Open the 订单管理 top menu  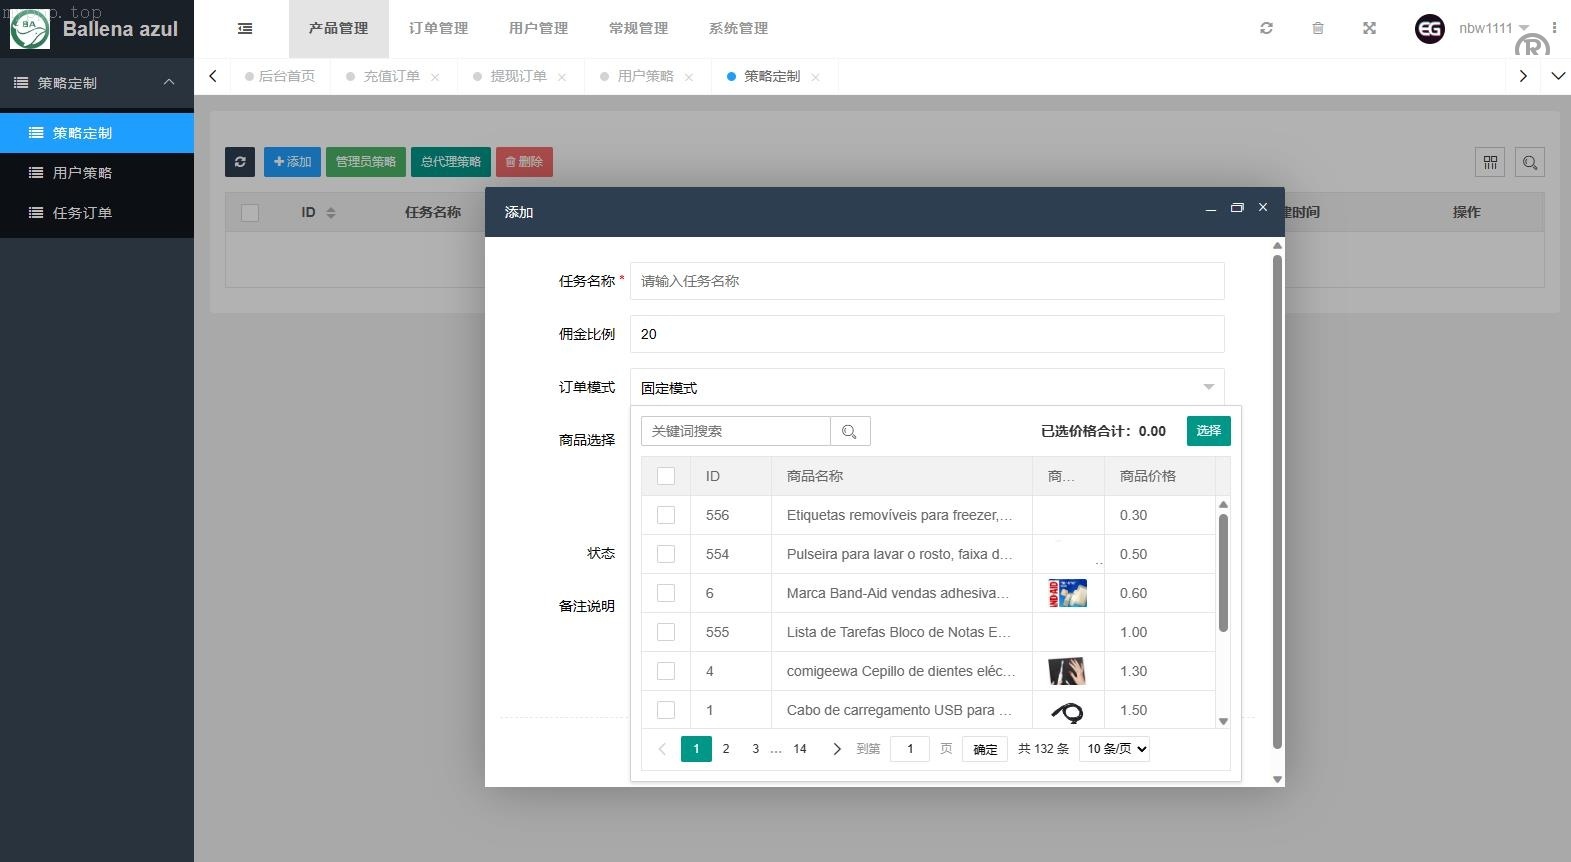coord(438,29)
